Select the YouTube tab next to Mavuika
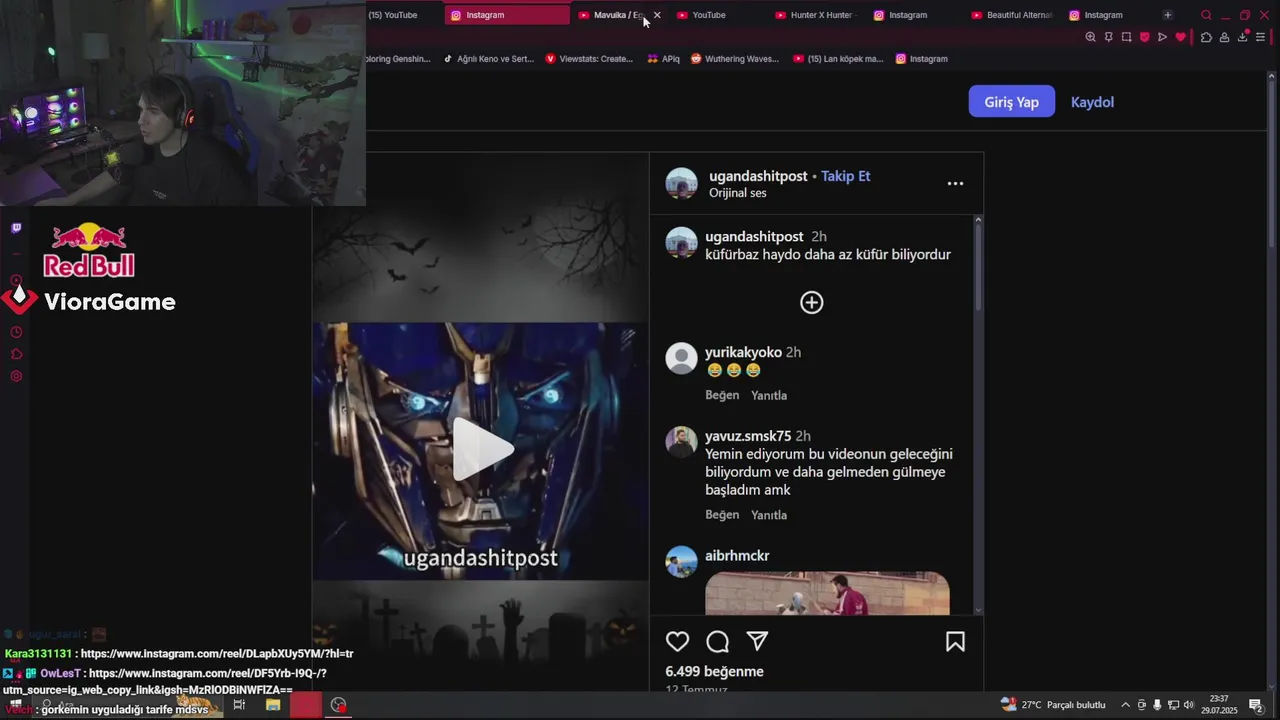 point(714,15)
